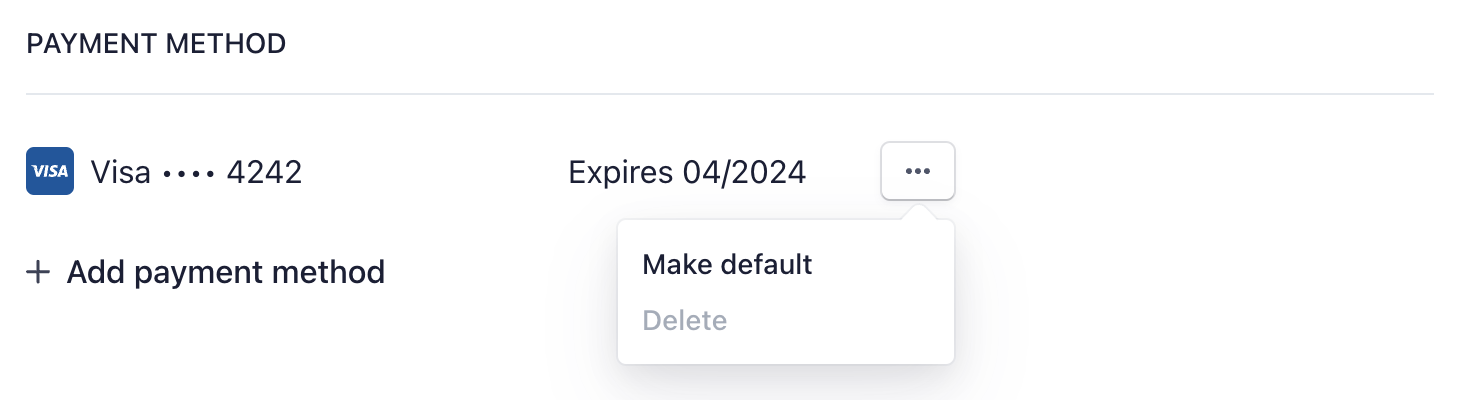Click the Add payment method link text
The image size is (1460, 400).
tap(225, 272)
